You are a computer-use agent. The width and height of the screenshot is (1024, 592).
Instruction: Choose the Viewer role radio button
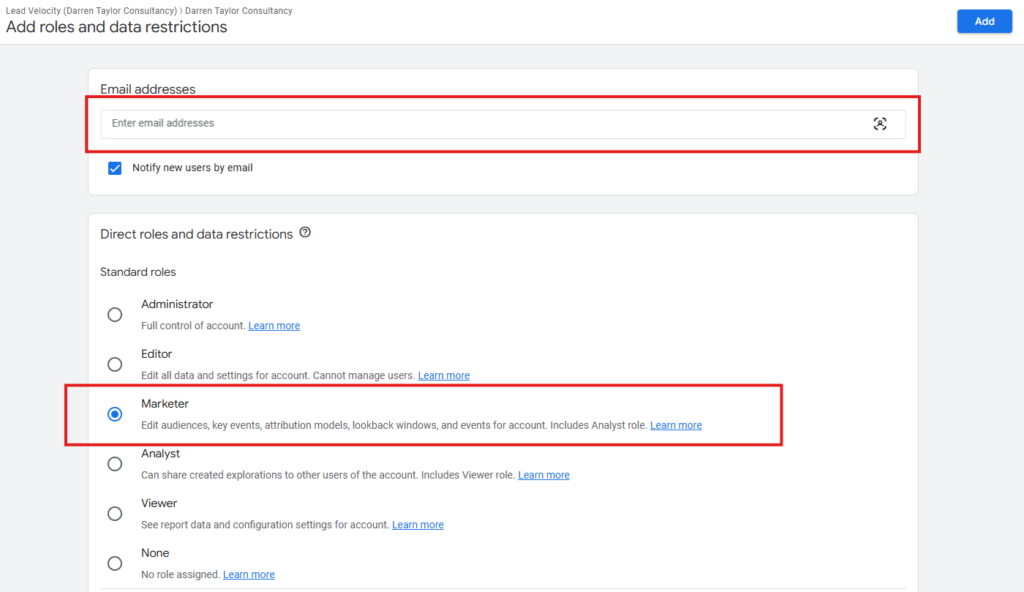pos(115,514)
